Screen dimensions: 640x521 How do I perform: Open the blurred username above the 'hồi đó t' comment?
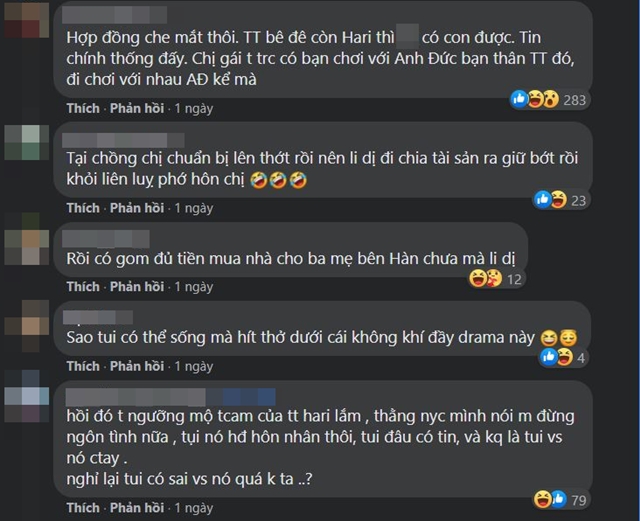point(170,397)
